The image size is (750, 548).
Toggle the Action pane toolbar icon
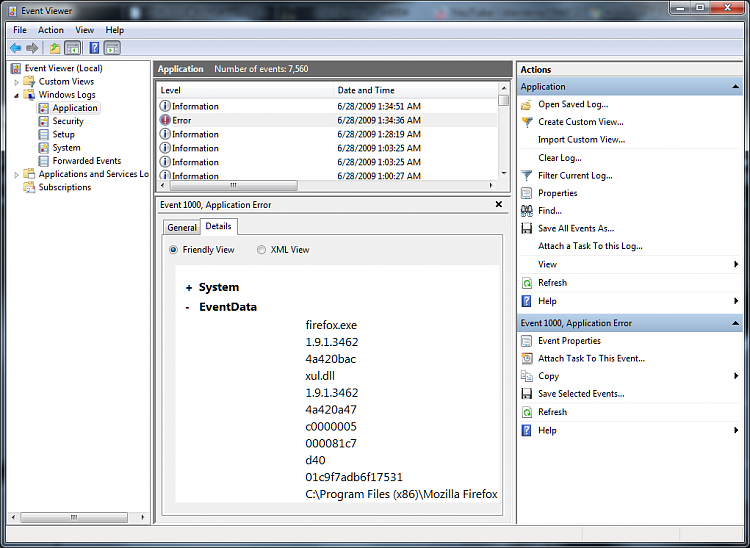pos(112,48)
